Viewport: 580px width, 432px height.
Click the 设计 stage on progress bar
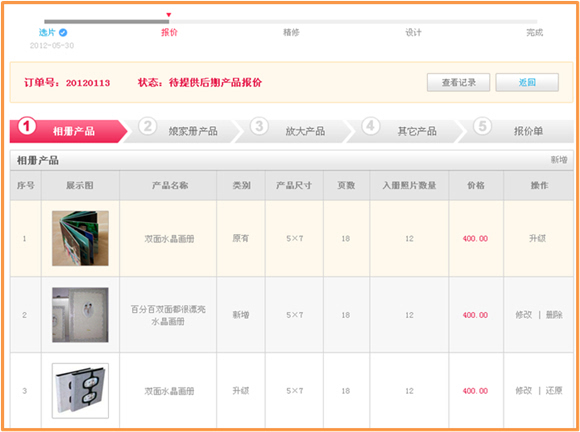(413, 33)
